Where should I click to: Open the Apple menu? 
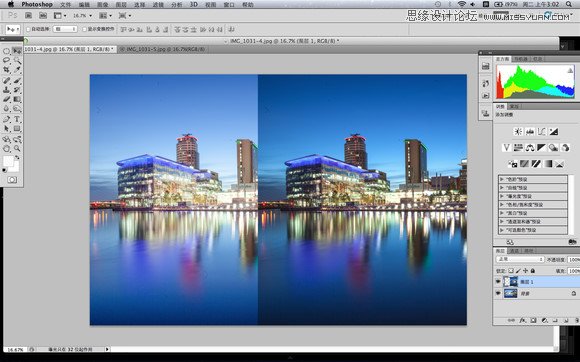point(11,4)
